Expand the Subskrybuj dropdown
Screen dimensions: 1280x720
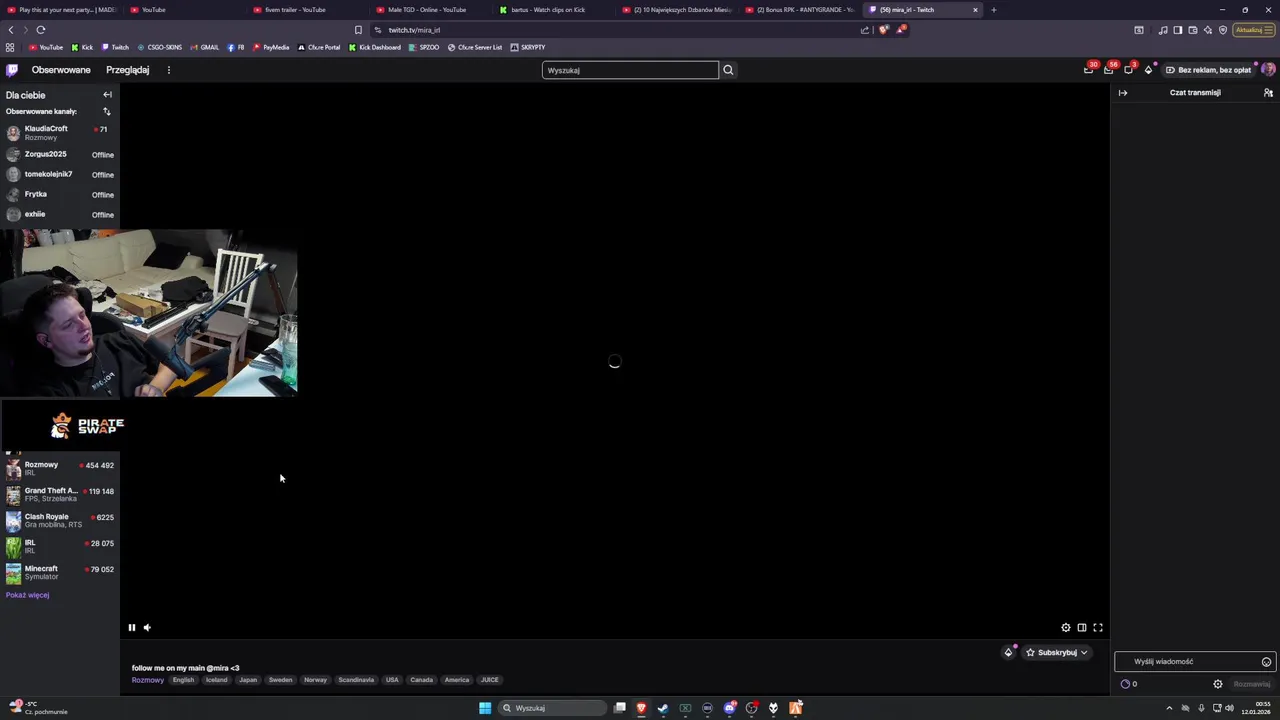1057,653
